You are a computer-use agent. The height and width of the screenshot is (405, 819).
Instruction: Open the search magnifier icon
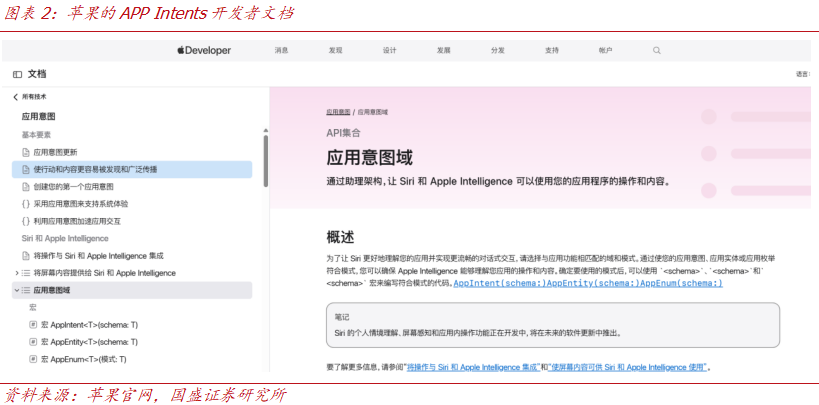pos(657,51)
